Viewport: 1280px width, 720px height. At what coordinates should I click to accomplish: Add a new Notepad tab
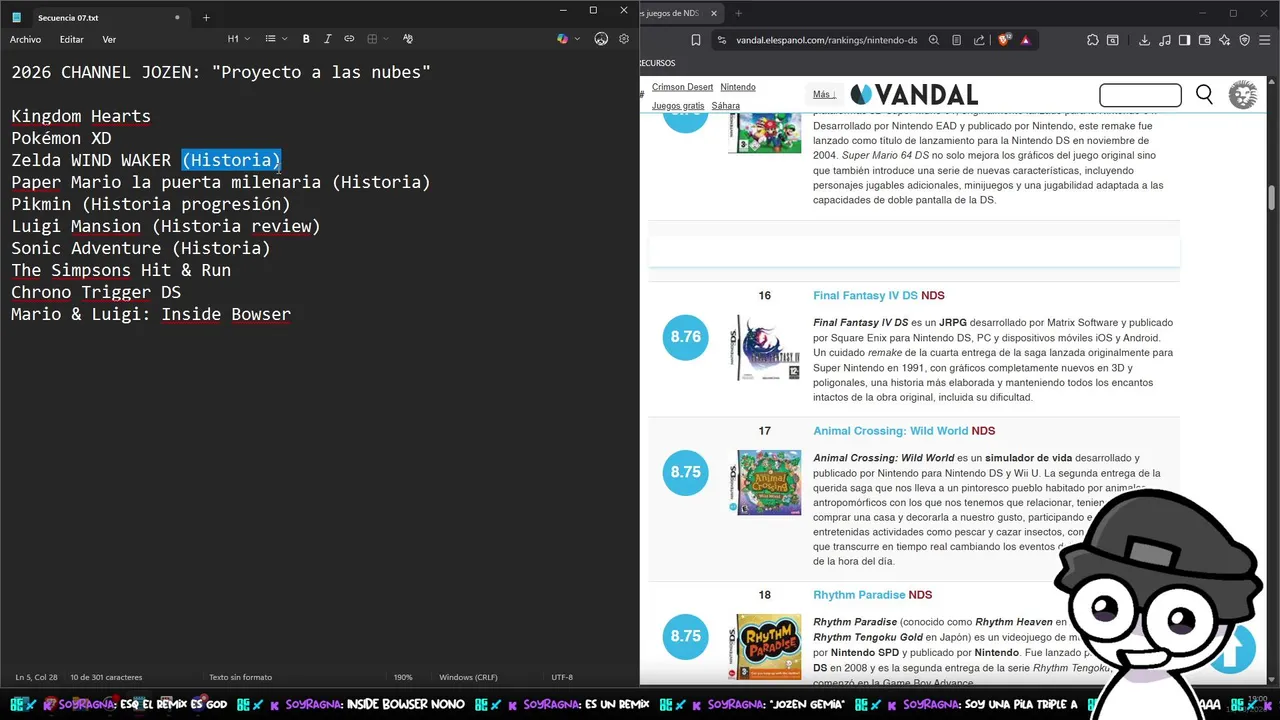[206, 17]
